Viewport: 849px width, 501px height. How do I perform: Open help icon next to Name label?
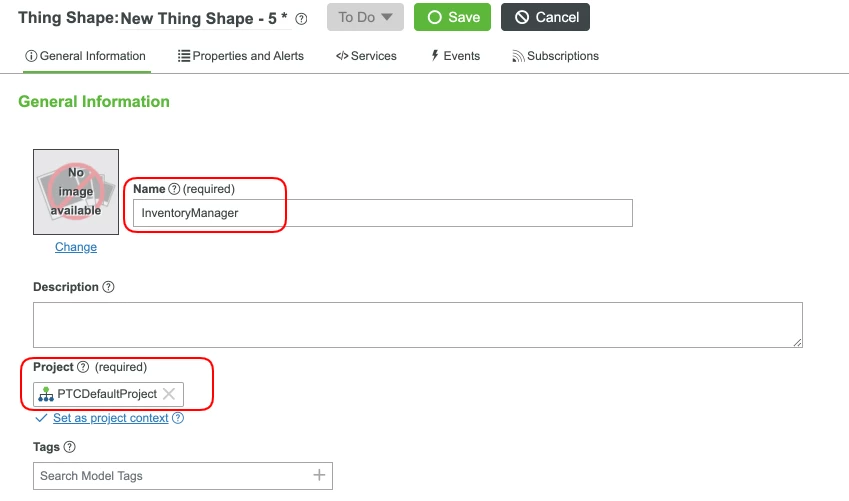(x=174, y=189)
